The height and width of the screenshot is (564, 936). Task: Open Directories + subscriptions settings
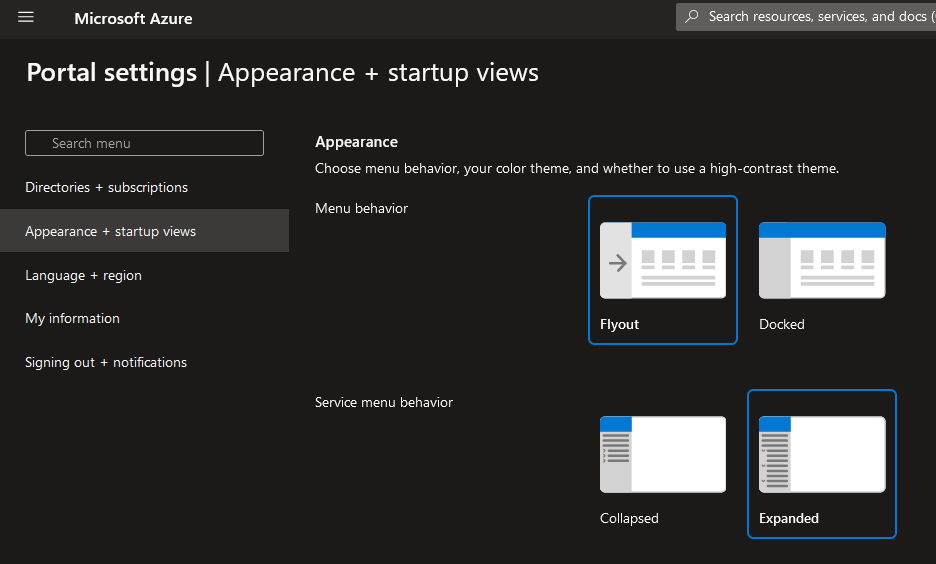tap(106, 187)
